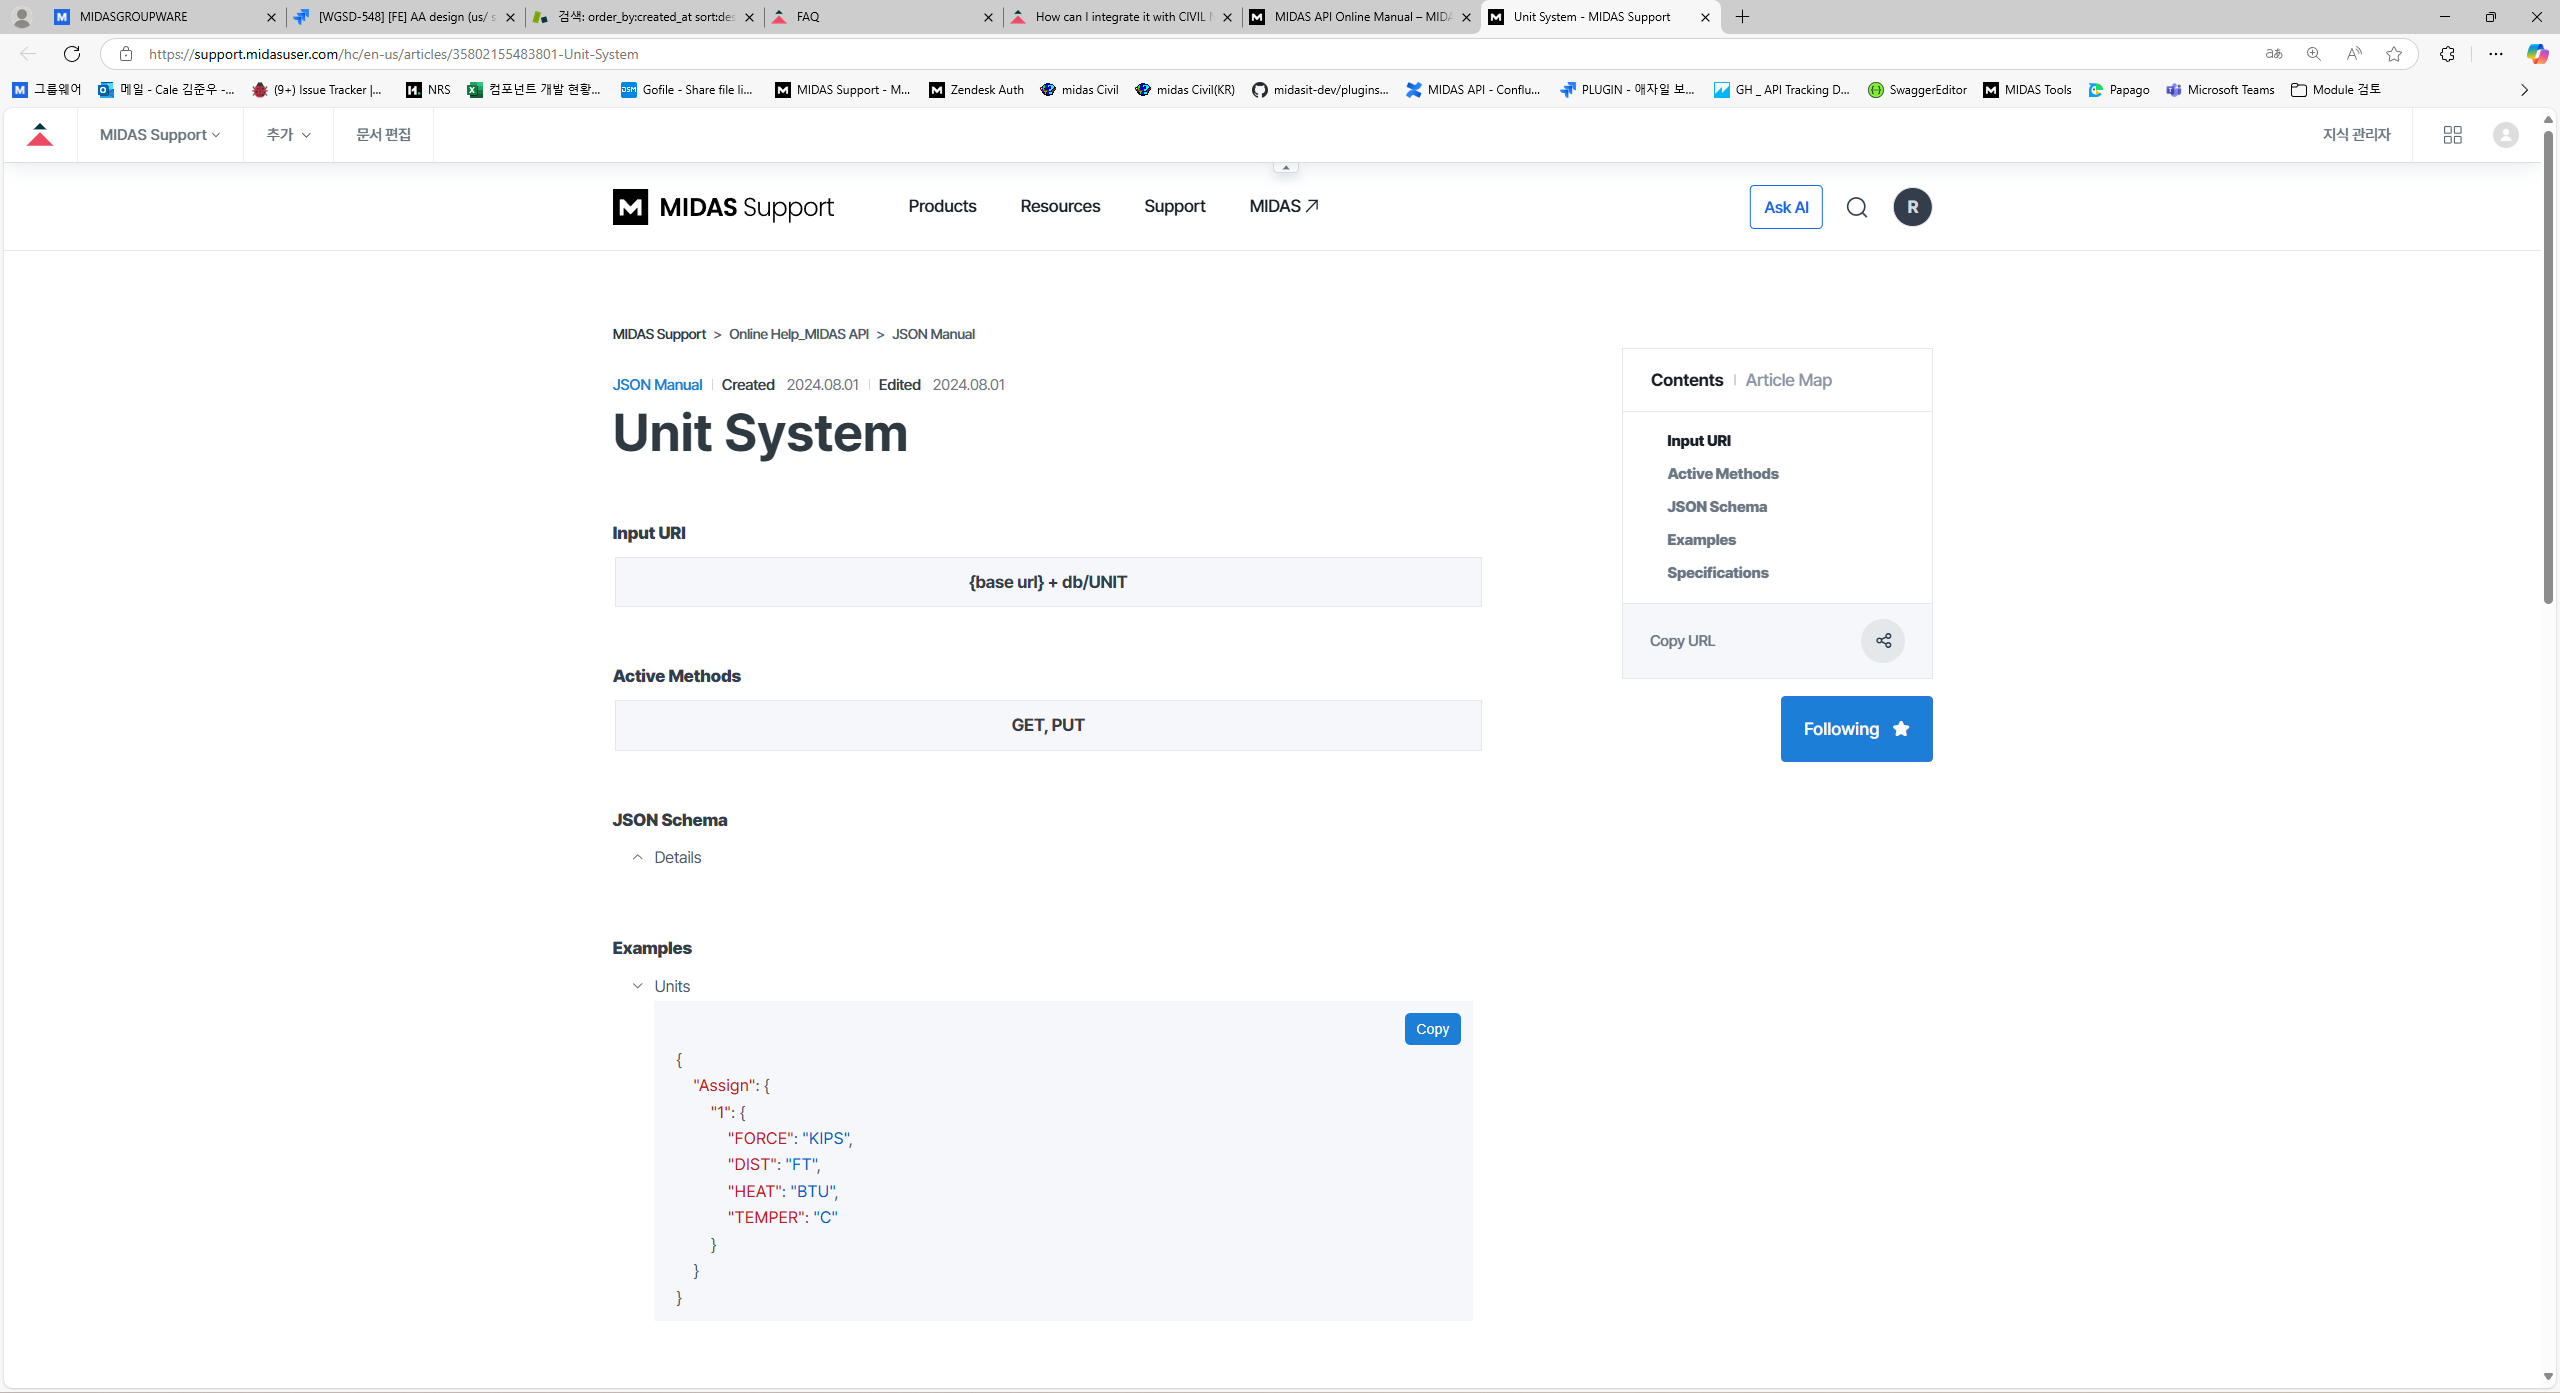Open the R user avatar menu
The width and height of the screenshot is (2560, 1393).
(x=1912, y=207)
